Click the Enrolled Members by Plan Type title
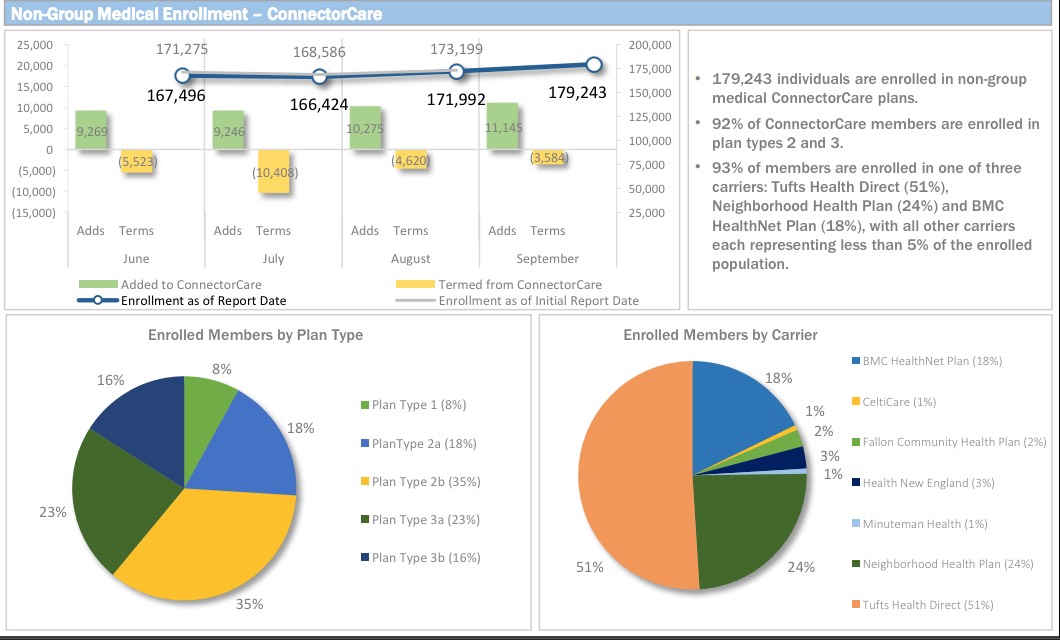The width and height of the screenshot is (1060, 642). (255, 335)
